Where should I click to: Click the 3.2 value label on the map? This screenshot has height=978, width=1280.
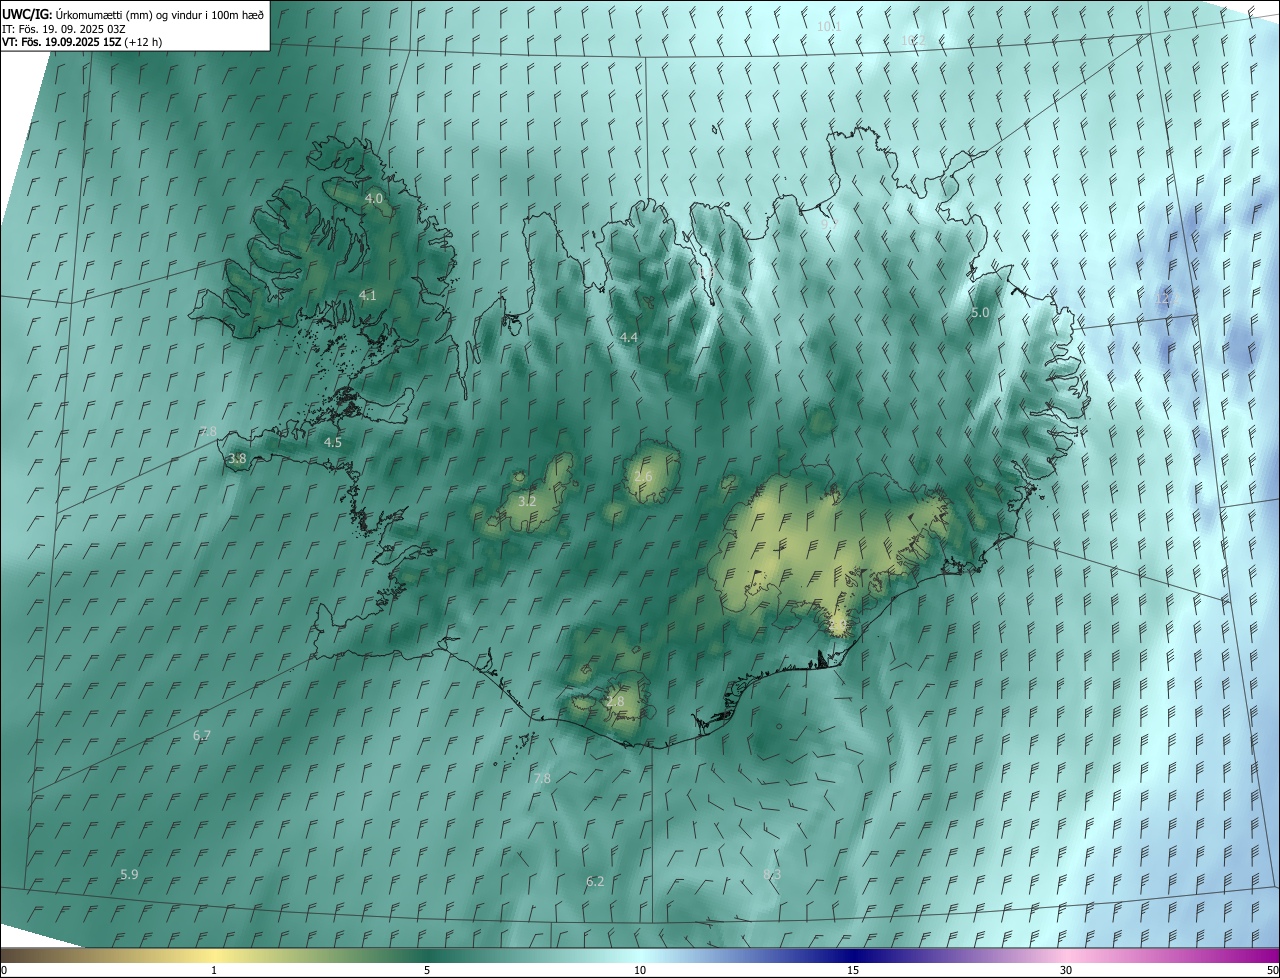(527, 501)
